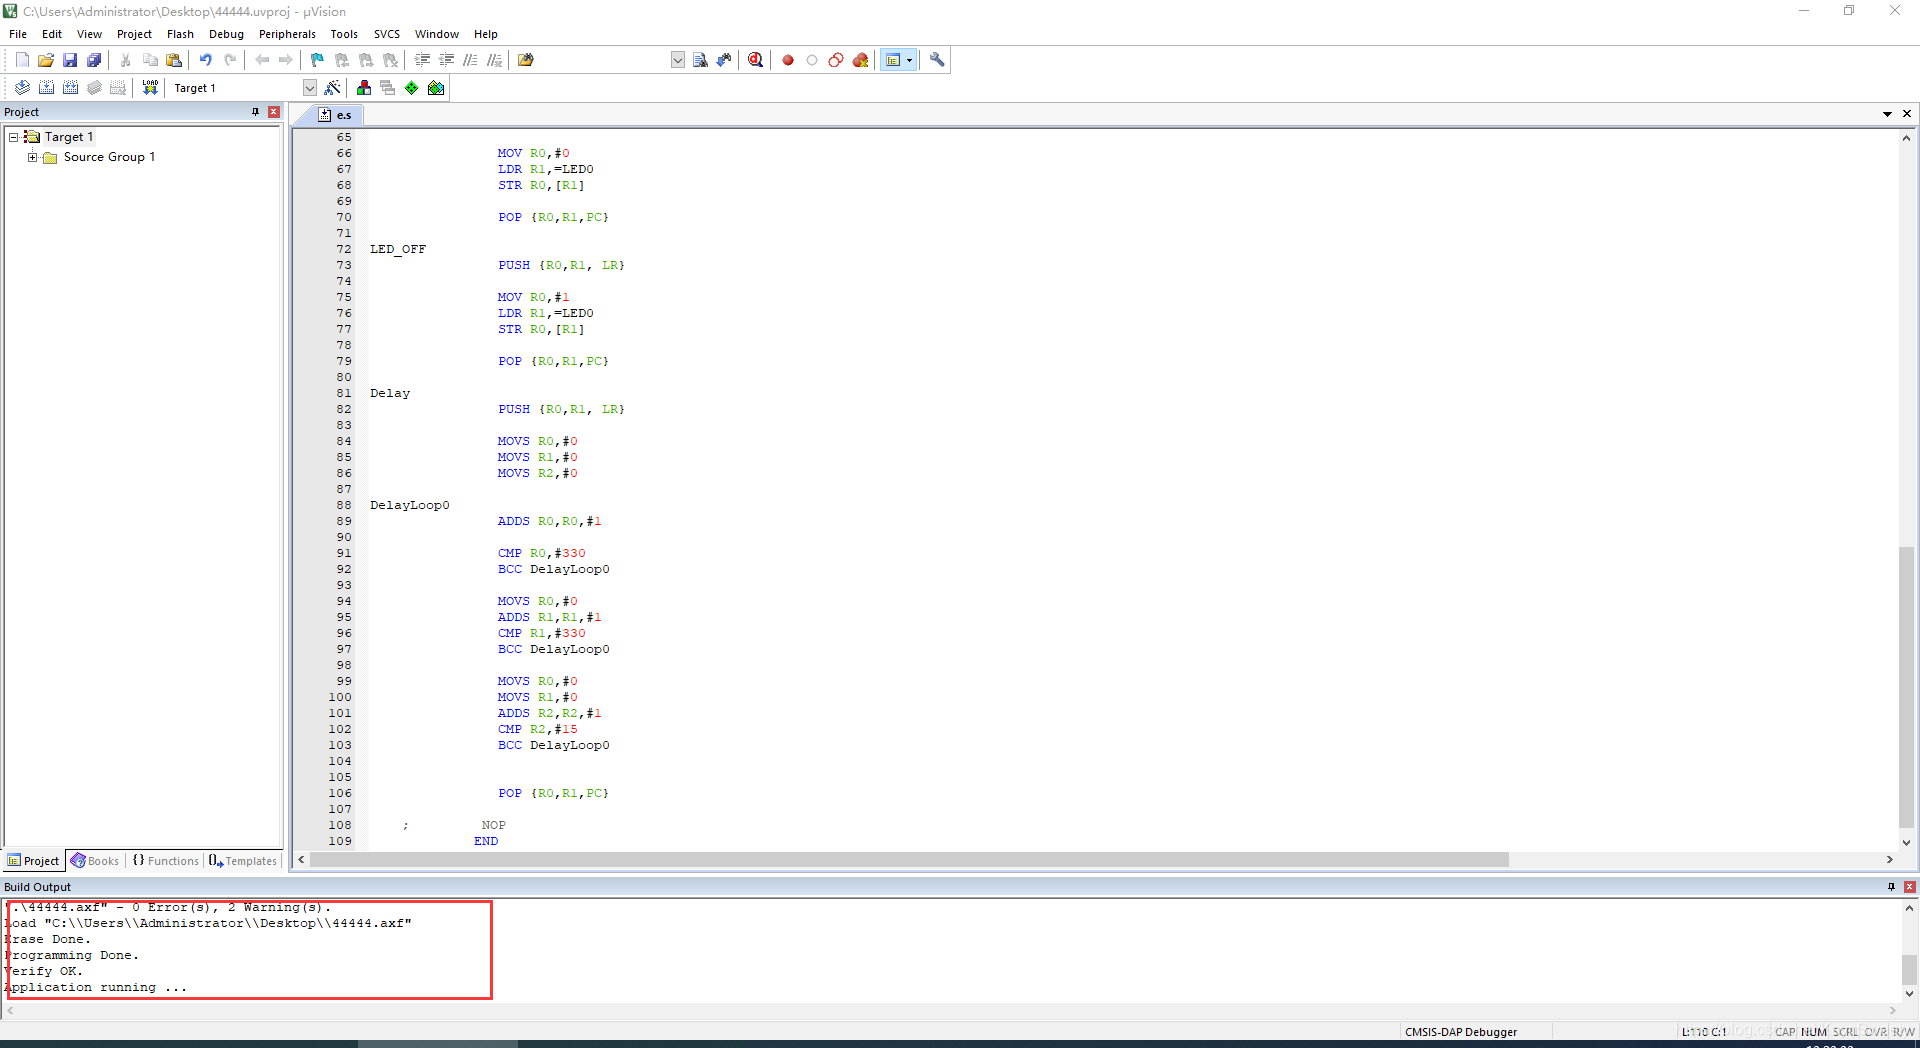Open the Flash menu
This screenshot has width=1920, height=1048.
[180, 34]
